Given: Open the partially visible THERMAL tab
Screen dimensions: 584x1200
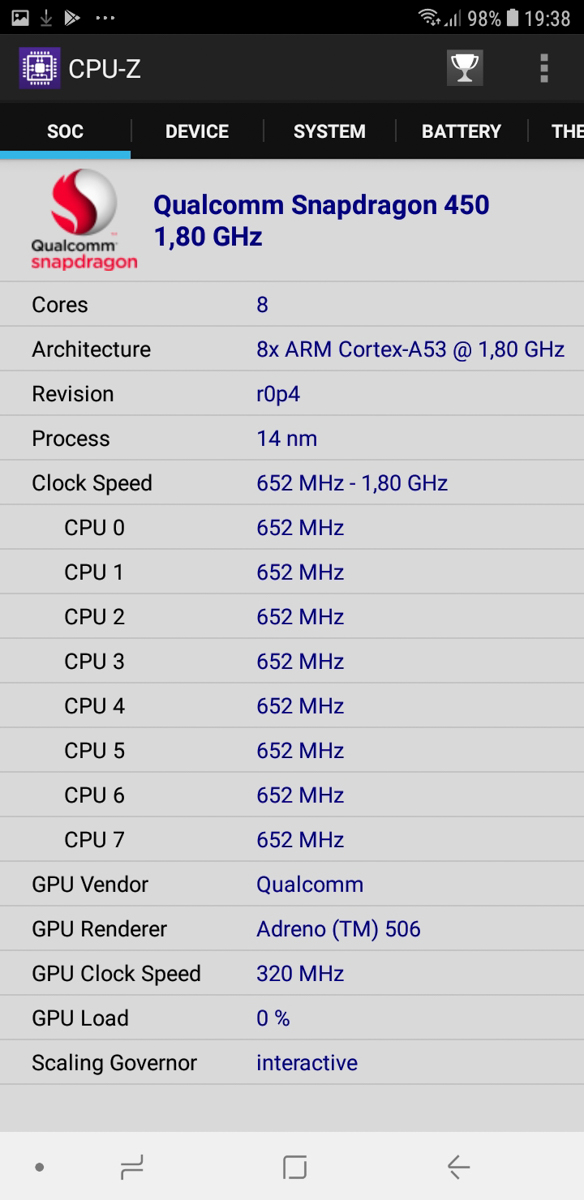Looking at the screenshot, I should click(x=567, y=131).
